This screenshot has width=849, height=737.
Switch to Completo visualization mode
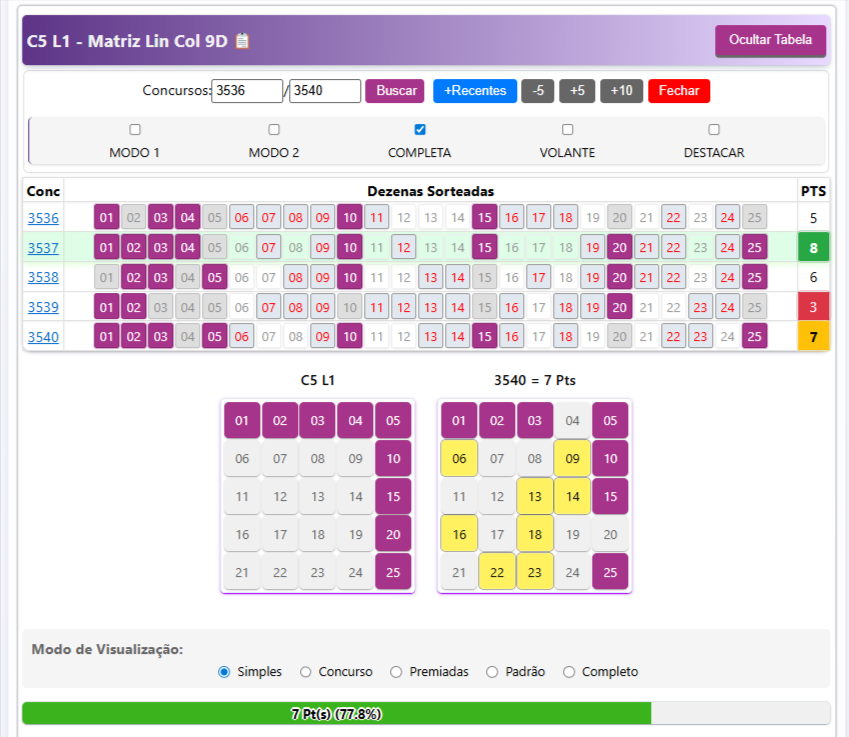click(x=569, y=672)
